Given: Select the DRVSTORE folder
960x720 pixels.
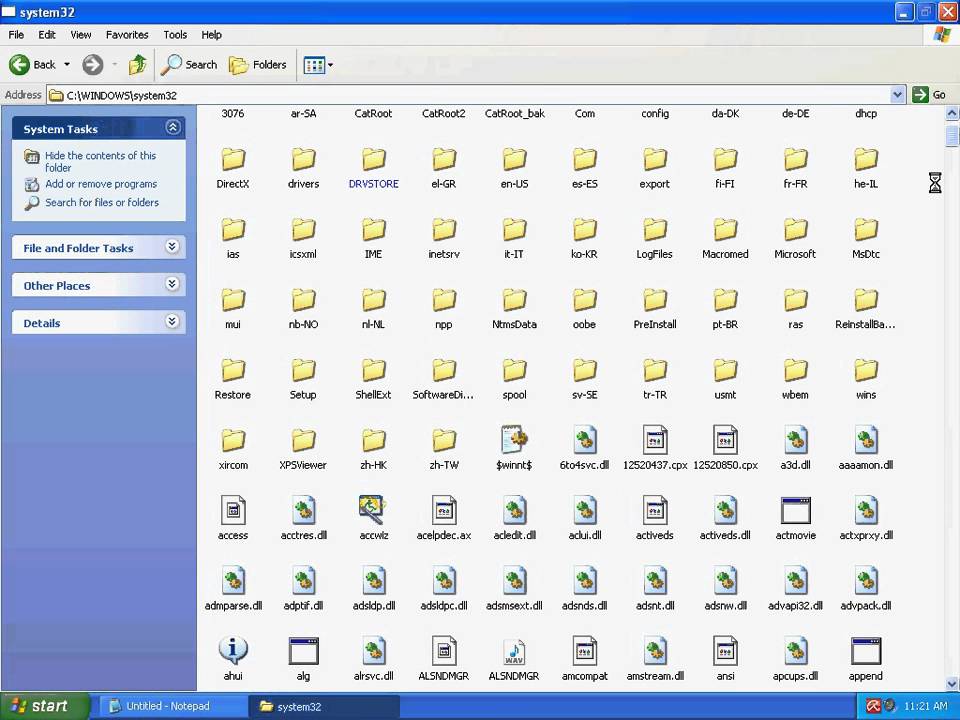Looking at the screenshot, I should click(373, 168).
